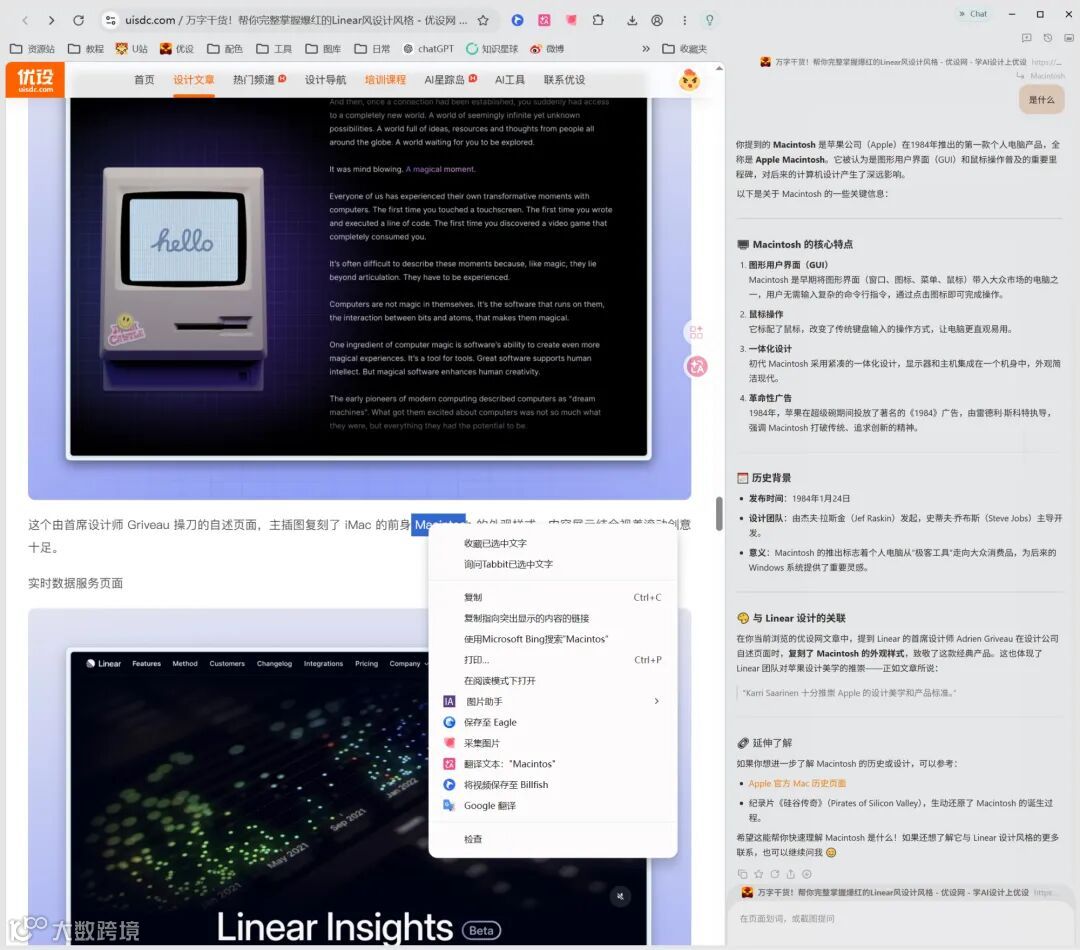Choose 复制指向突出显示的内容的链接
Viewport: 1080px width, 950px height.
[553, 619]
